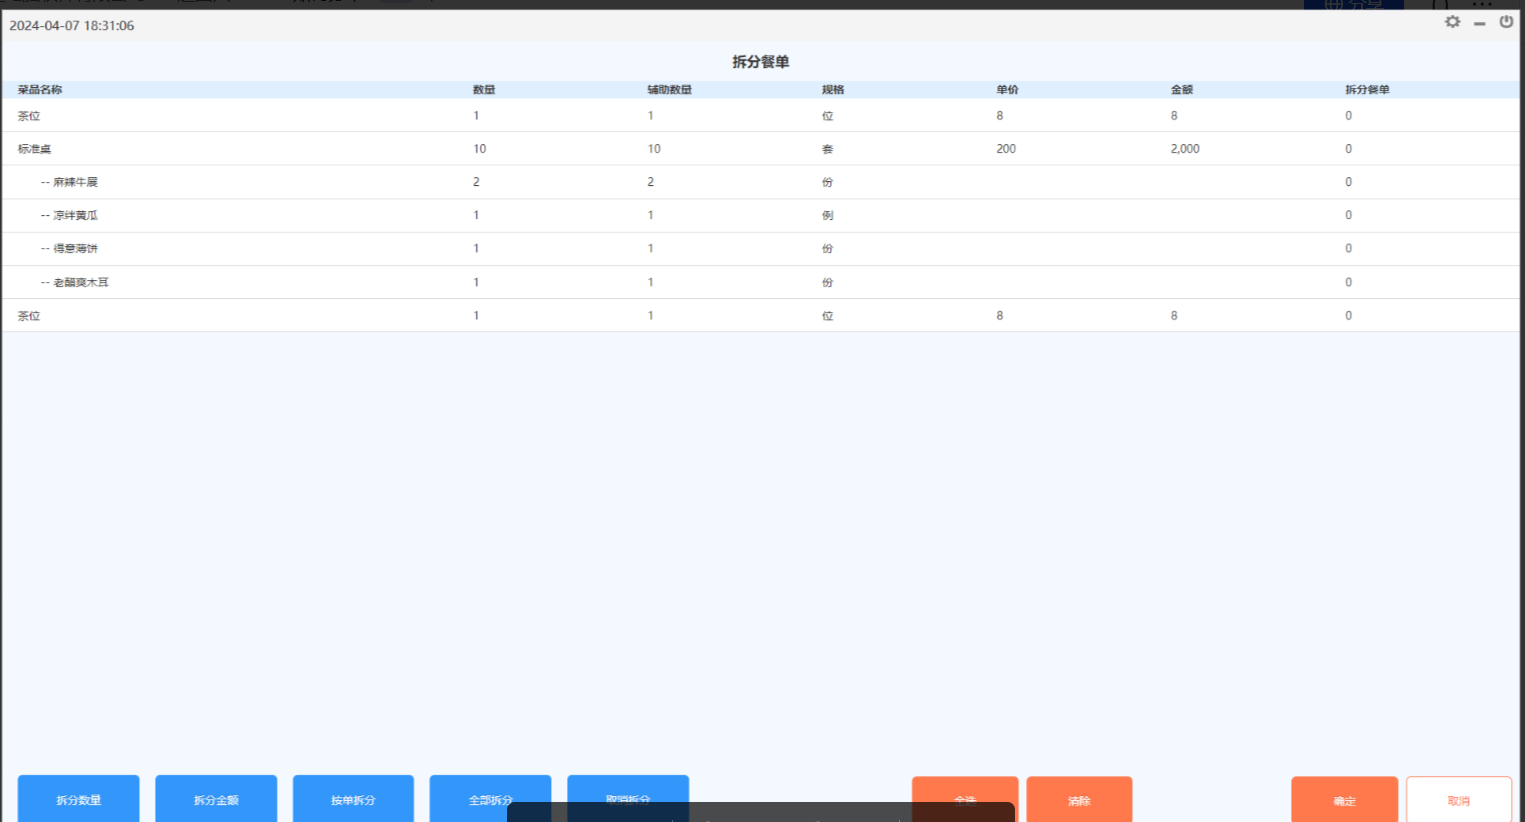Select the 得意薄饼 row
Viewport: 1525px width, 822px height.
75,248
